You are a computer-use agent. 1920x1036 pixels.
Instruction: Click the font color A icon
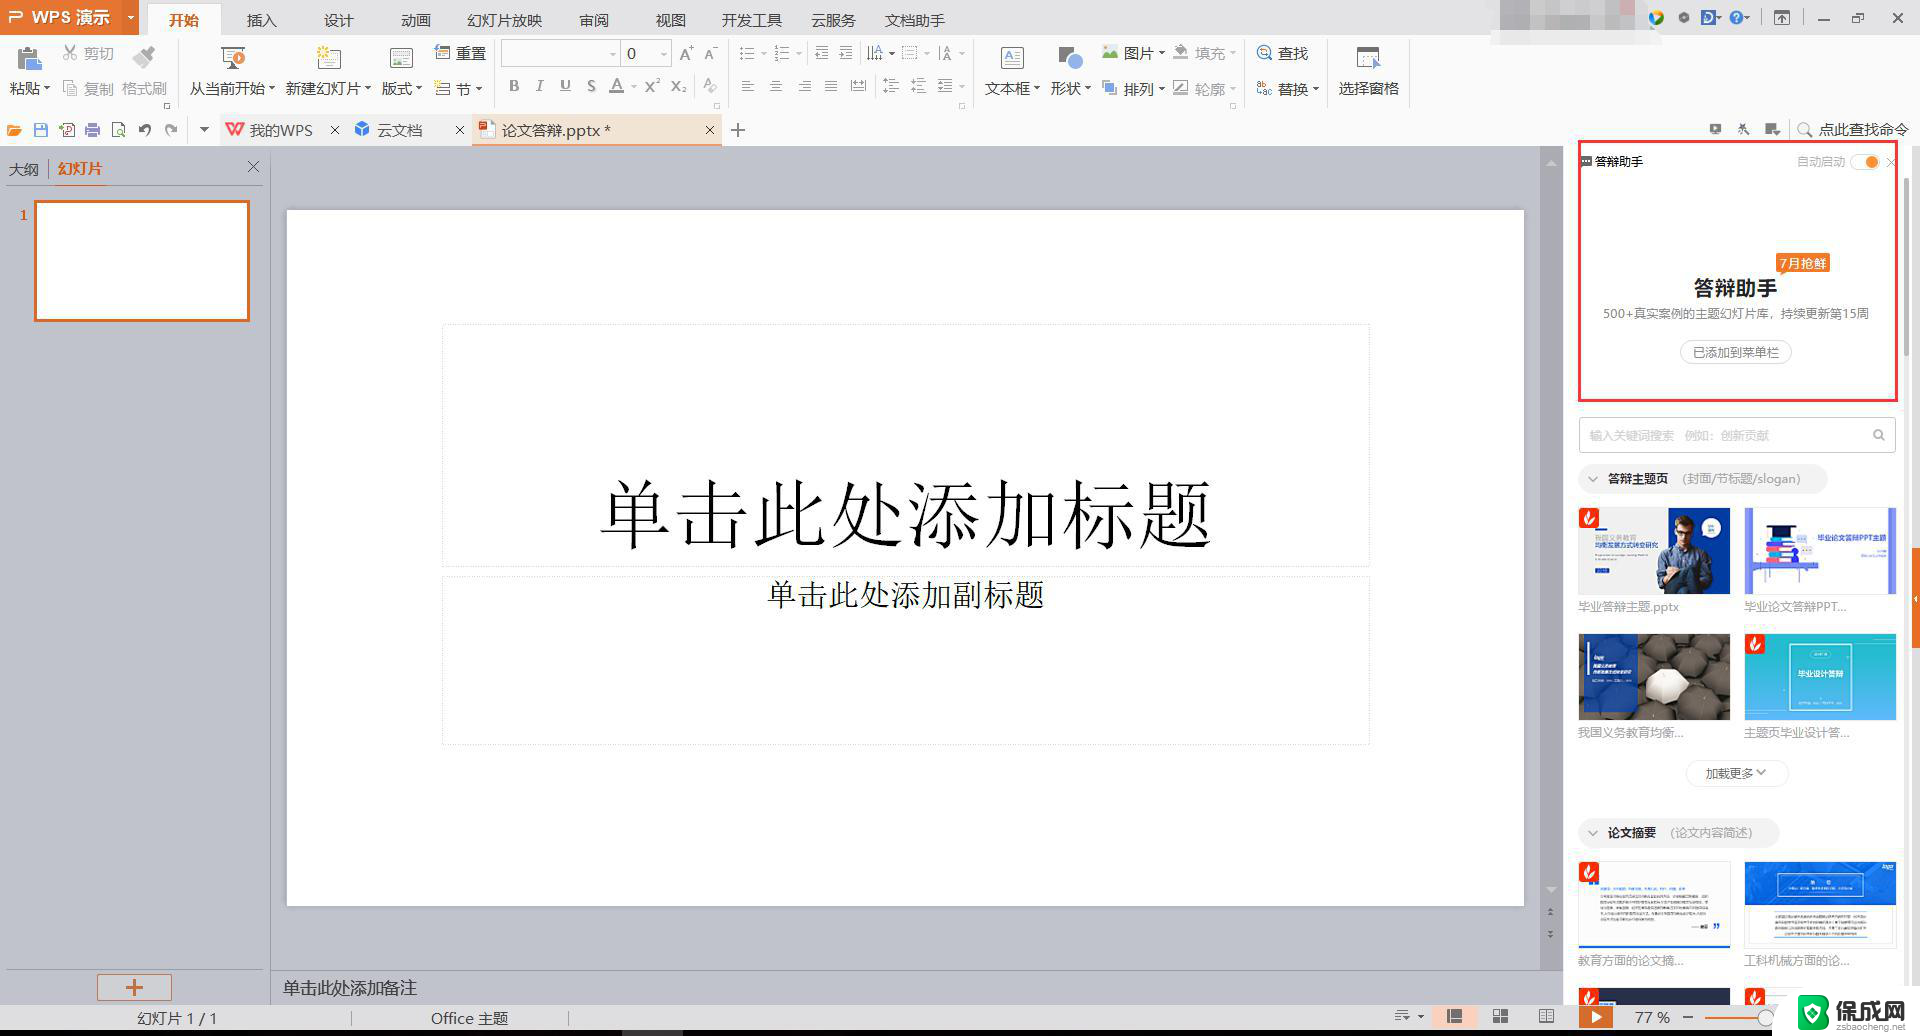coord(617,86)
